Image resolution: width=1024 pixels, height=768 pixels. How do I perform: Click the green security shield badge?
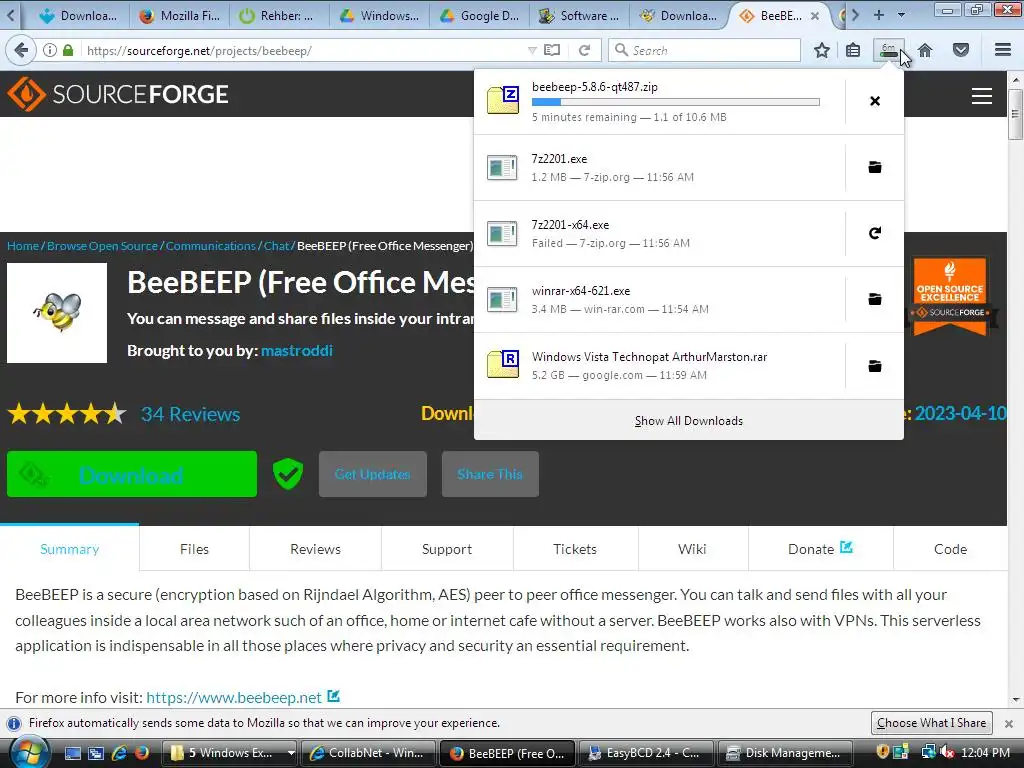288,474
